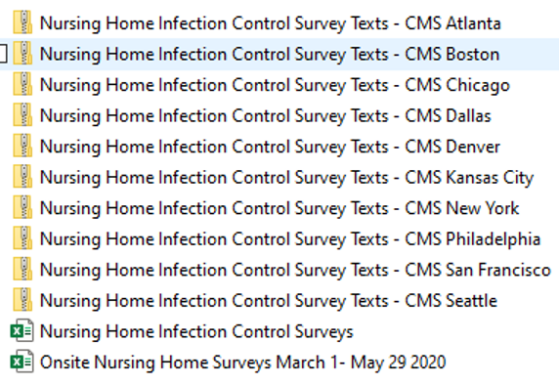Click the zip icon beside CMS Dallas
The height and width of the screenshot is (385, 559).
coord(22,115)
